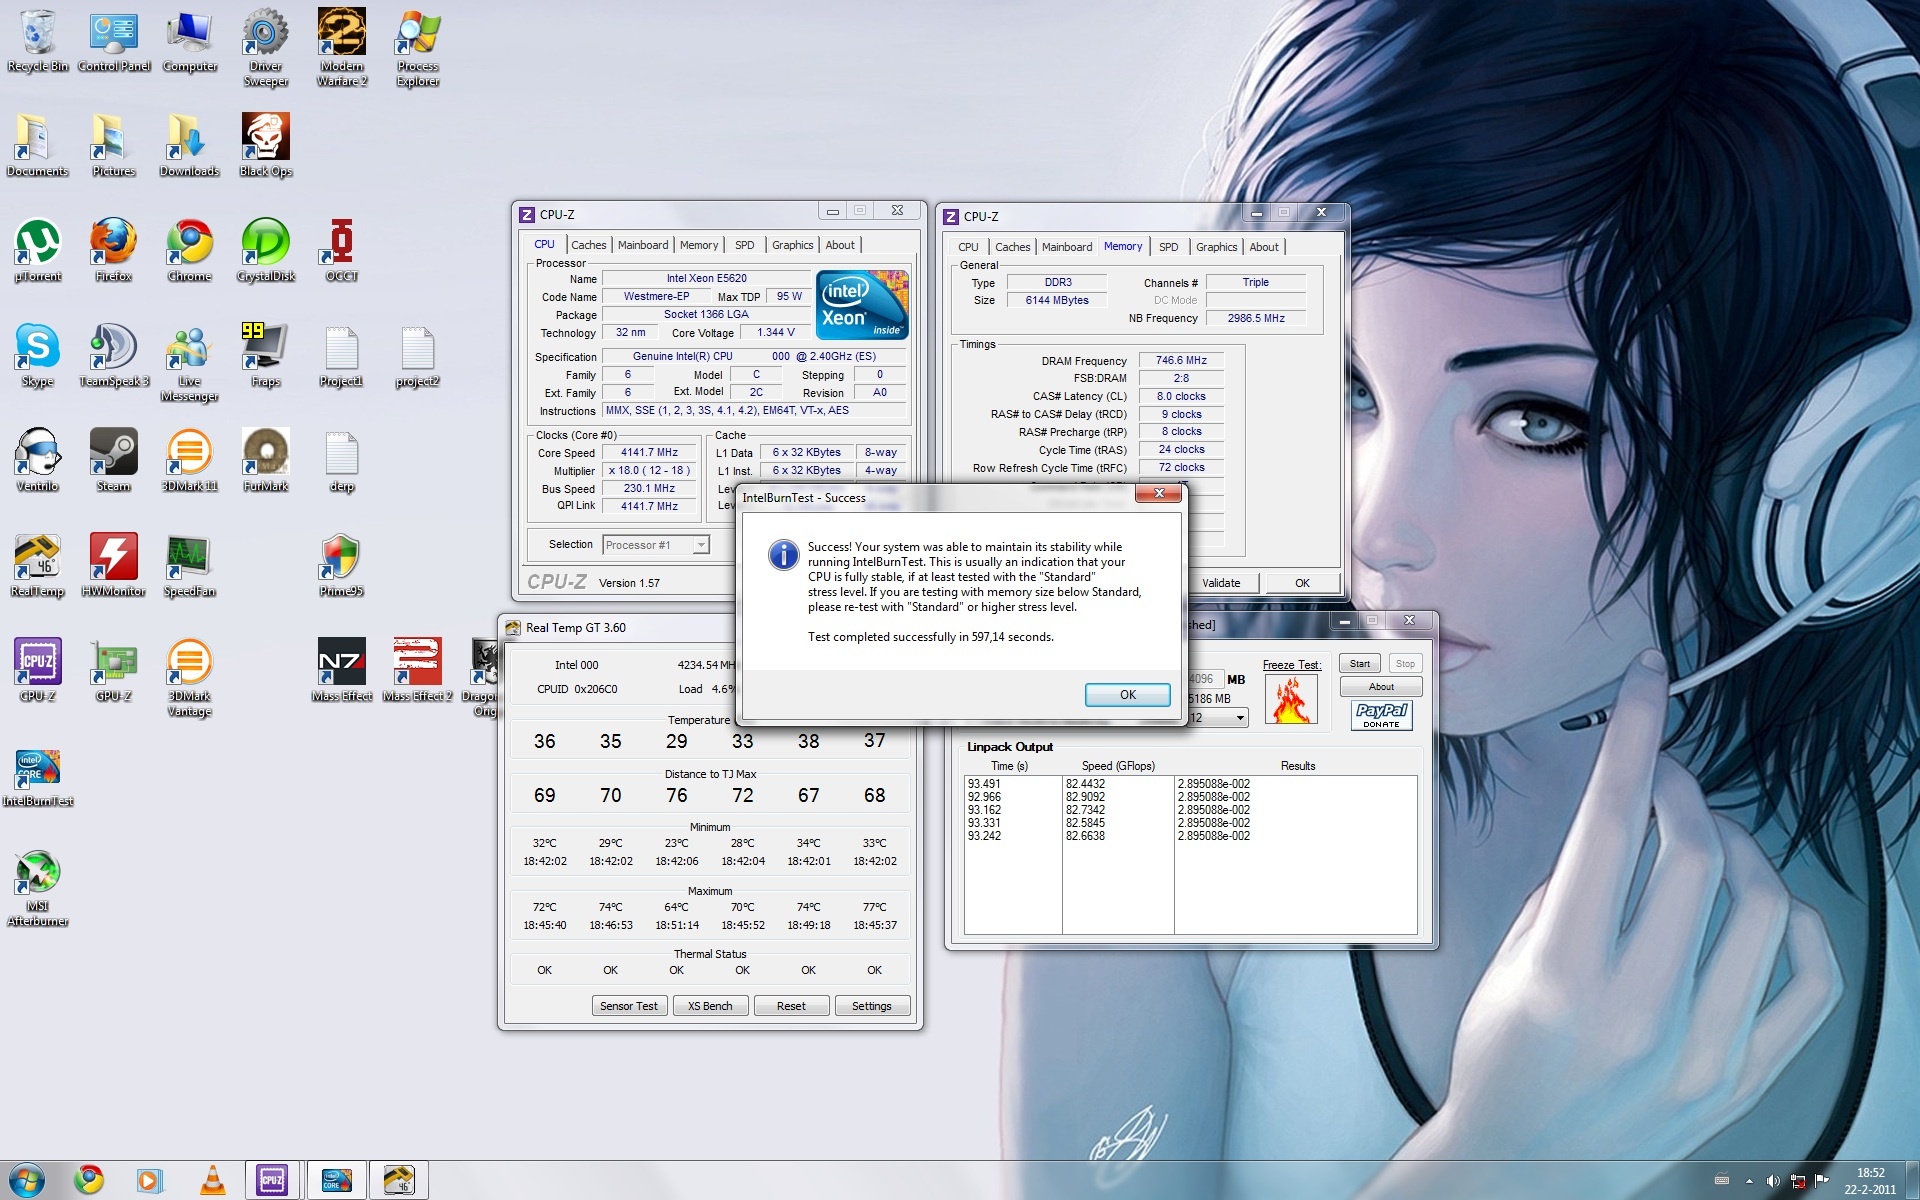Image resolution: width=1920 pixels, height=1200 pixels.
Task: Open the IntelBurnTest threads dropdown
Action: tap(1240, 718)
